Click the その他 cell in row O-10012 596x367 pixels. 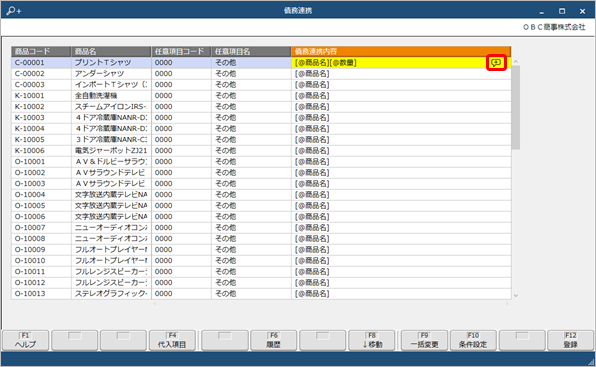(251, 283)
